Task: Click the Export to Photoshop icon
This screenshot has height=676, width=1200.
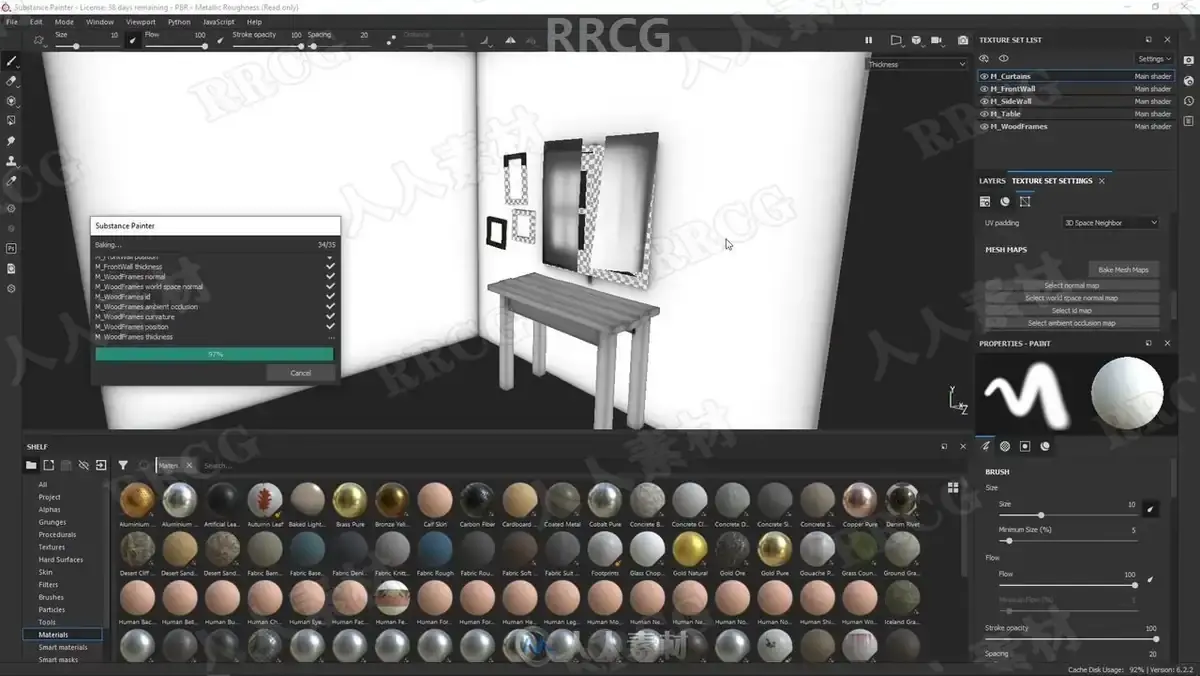Action: (x=11, y=248)
